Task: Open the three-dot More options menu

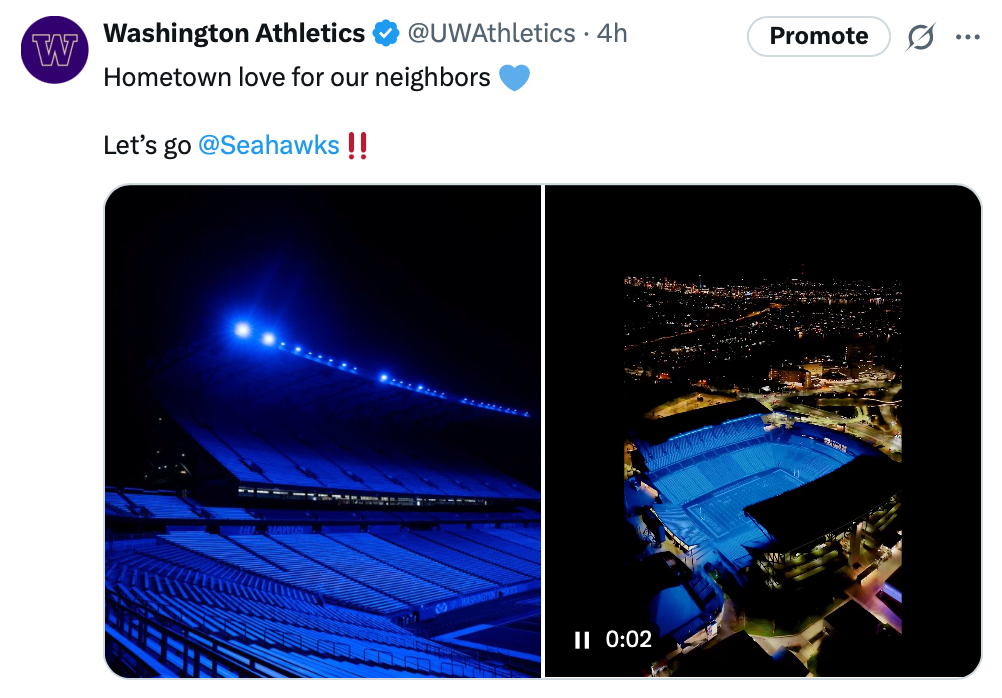Action: [968, 37]
